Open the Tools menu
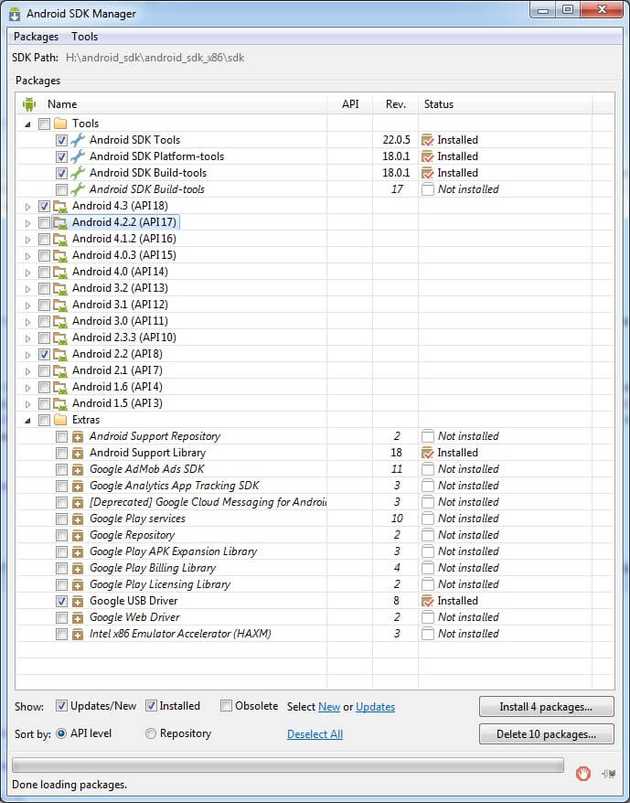The height and width of the screenshot is (803, 630). pyautogui.click(x=85, y=37)
